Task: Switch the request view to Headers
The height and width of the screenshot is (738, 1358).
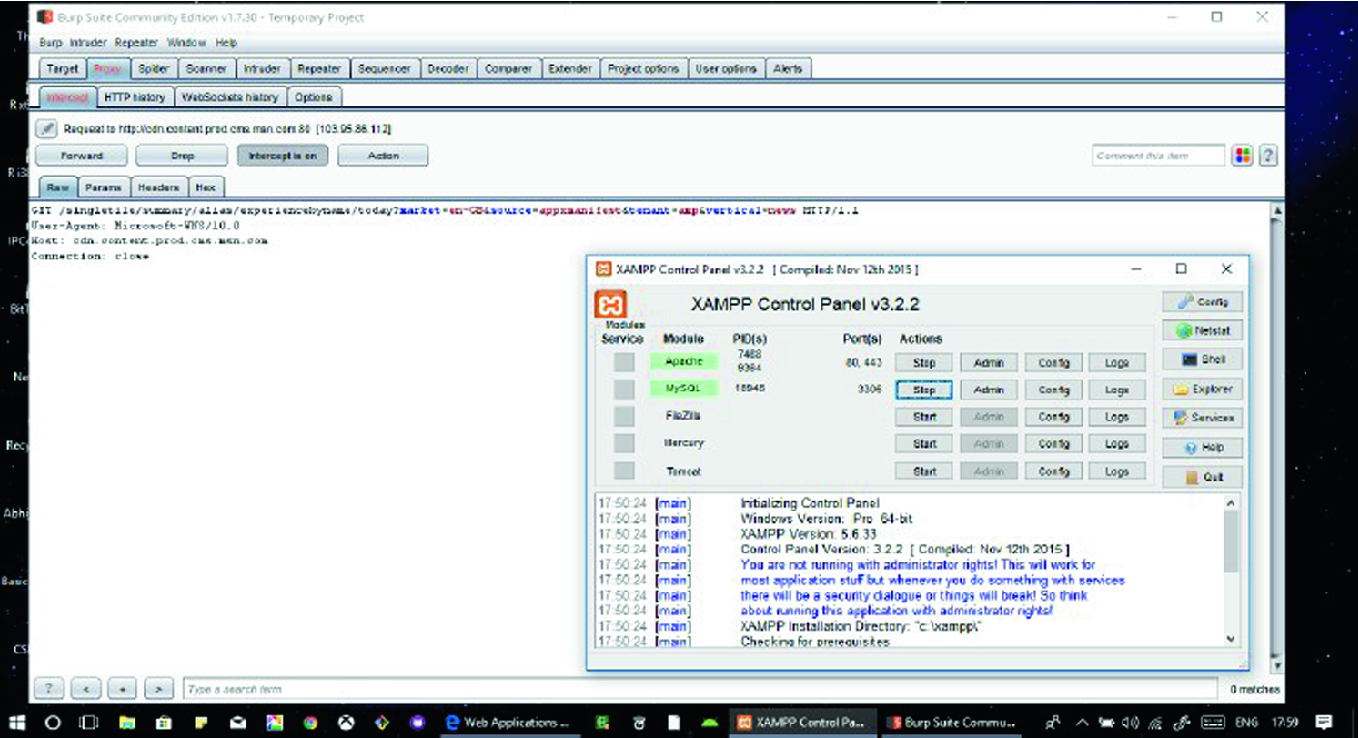Action: [159, 187]
